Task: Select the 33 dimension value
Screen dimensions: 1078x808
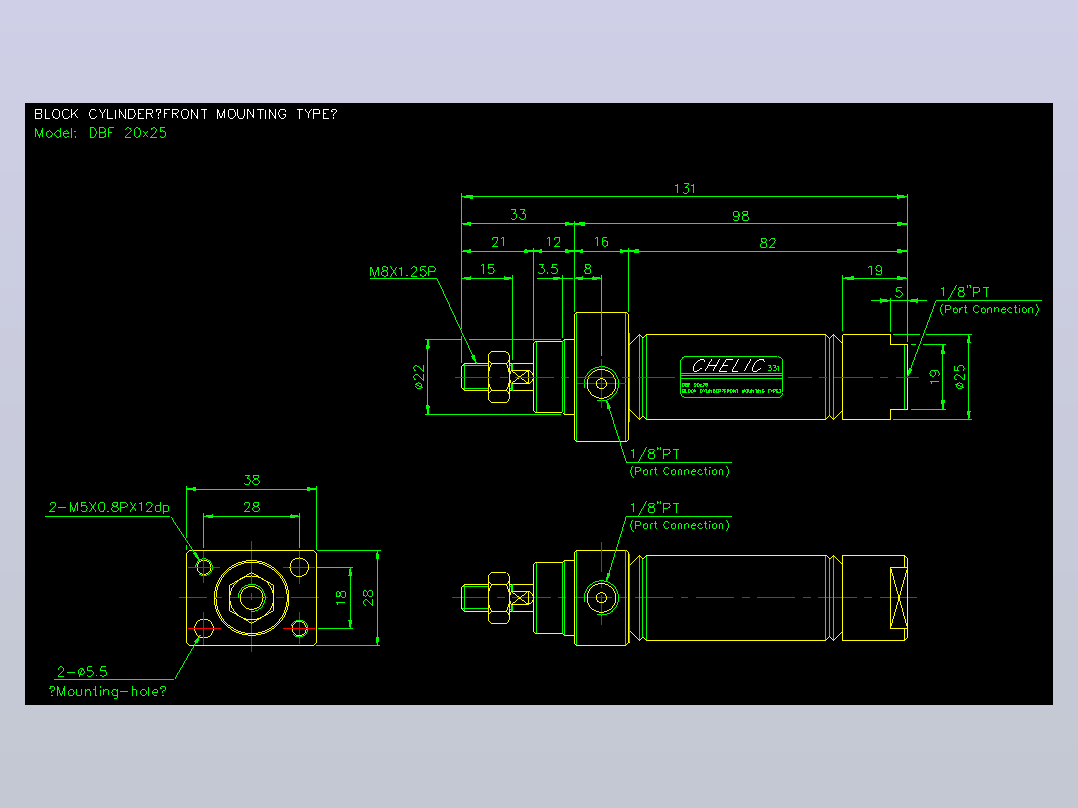Action: [518, 215]
